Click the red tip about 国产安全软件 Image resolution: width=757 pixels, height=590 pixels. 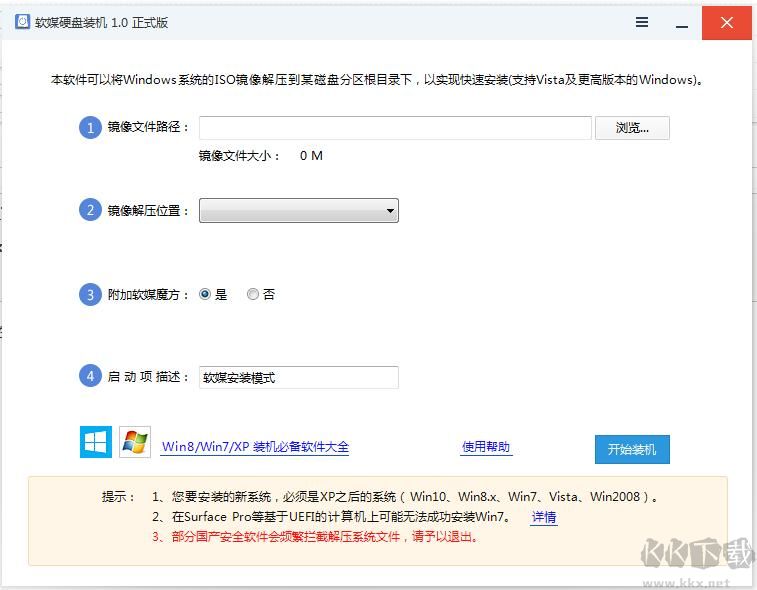[x=315, y=537]
